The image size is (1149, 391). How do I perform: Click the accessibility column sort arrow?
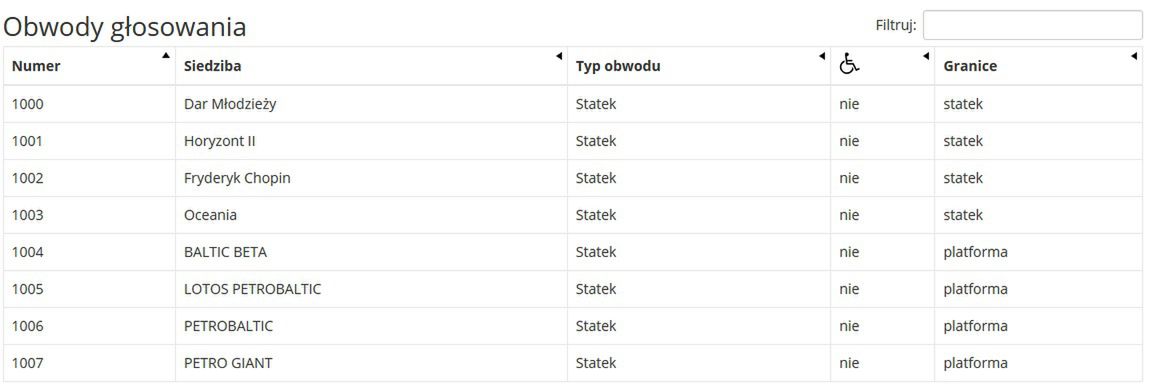tap(926, 56)
